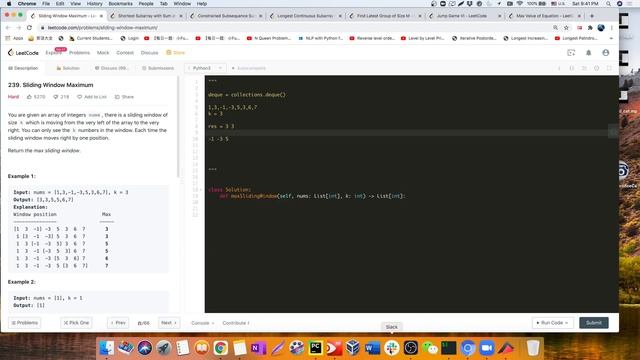Viewport: 640px width, 360px height.
Task: Open OneNote in the Dock
Action: click(x=258, y=348)
